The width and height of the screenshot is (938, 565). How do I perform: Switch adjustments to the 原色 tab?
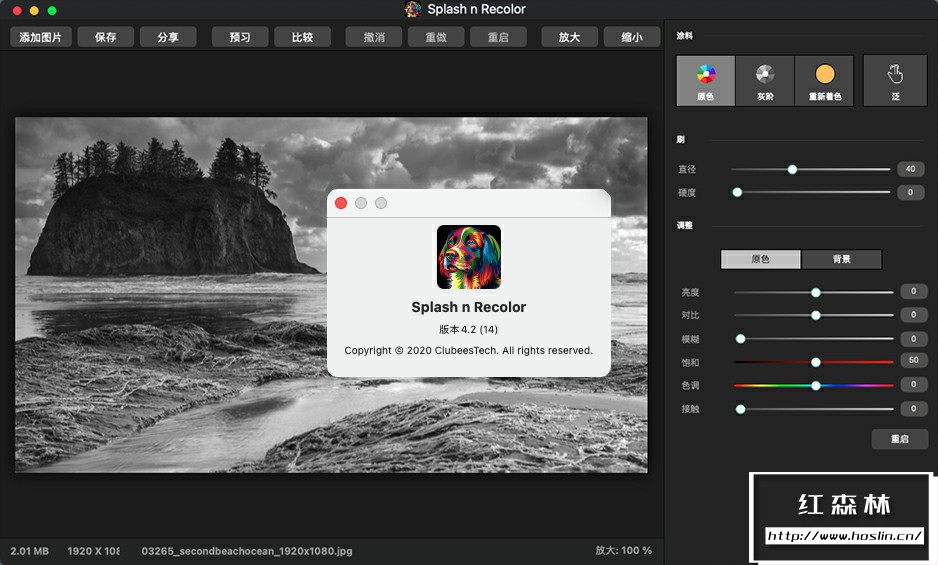pyautogui.click(x=760, y=259)
